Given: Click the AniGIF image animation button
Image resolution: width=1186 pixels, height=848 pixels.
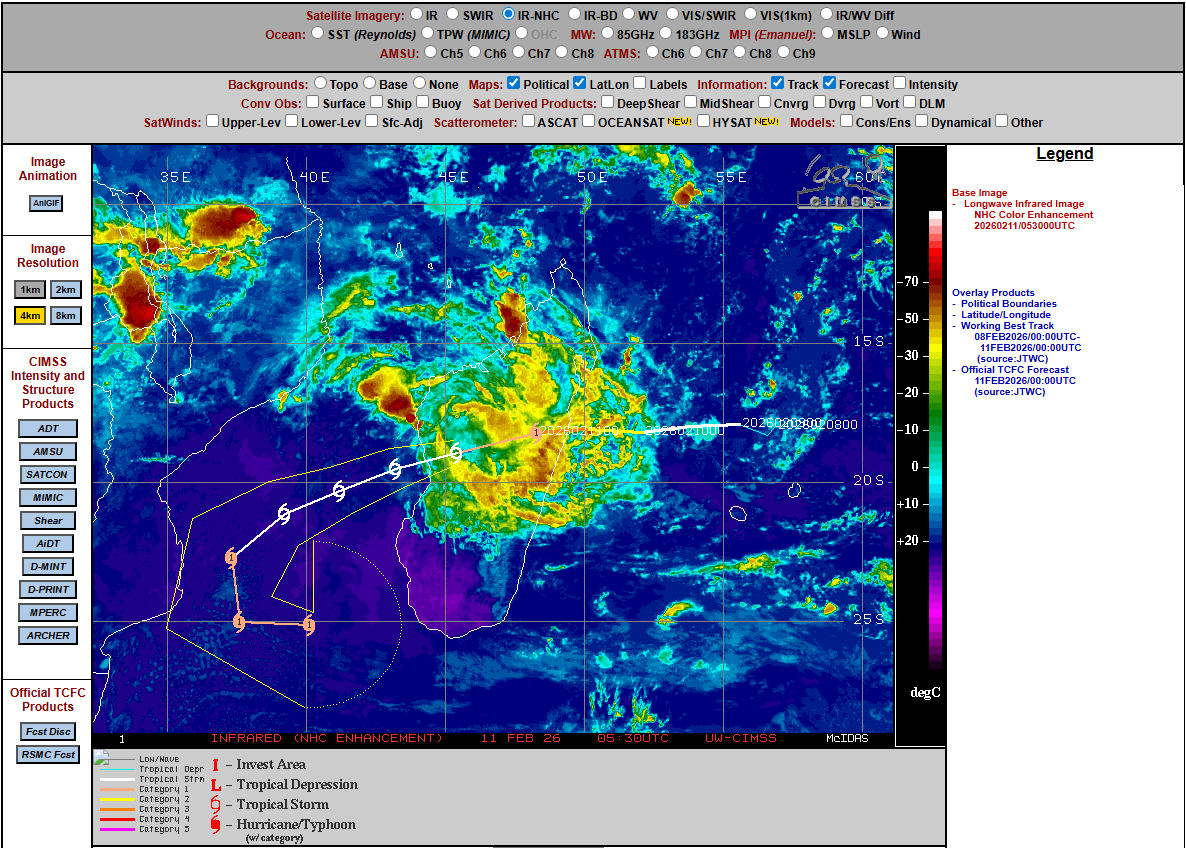Looking at the screenshot, I should coord(46,203).
